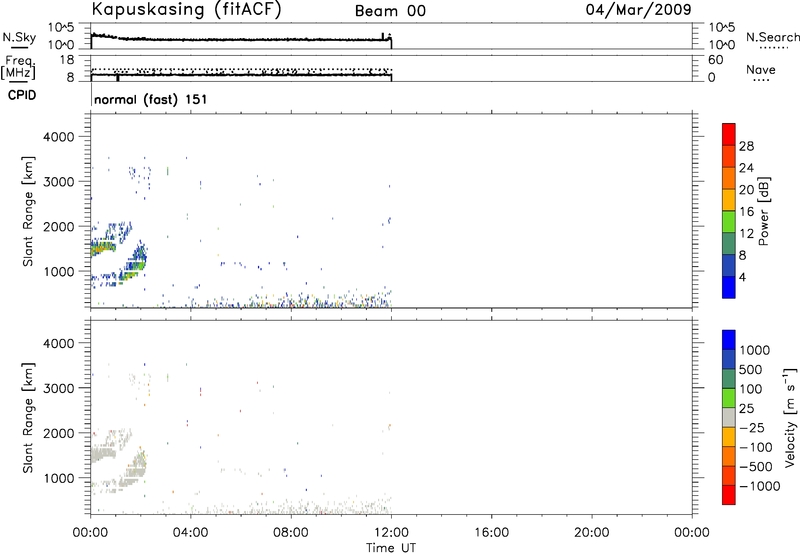The image size is (800, 554).
Task: Pick the green Power segment between 12 and 16
Action: coord(729,222)
